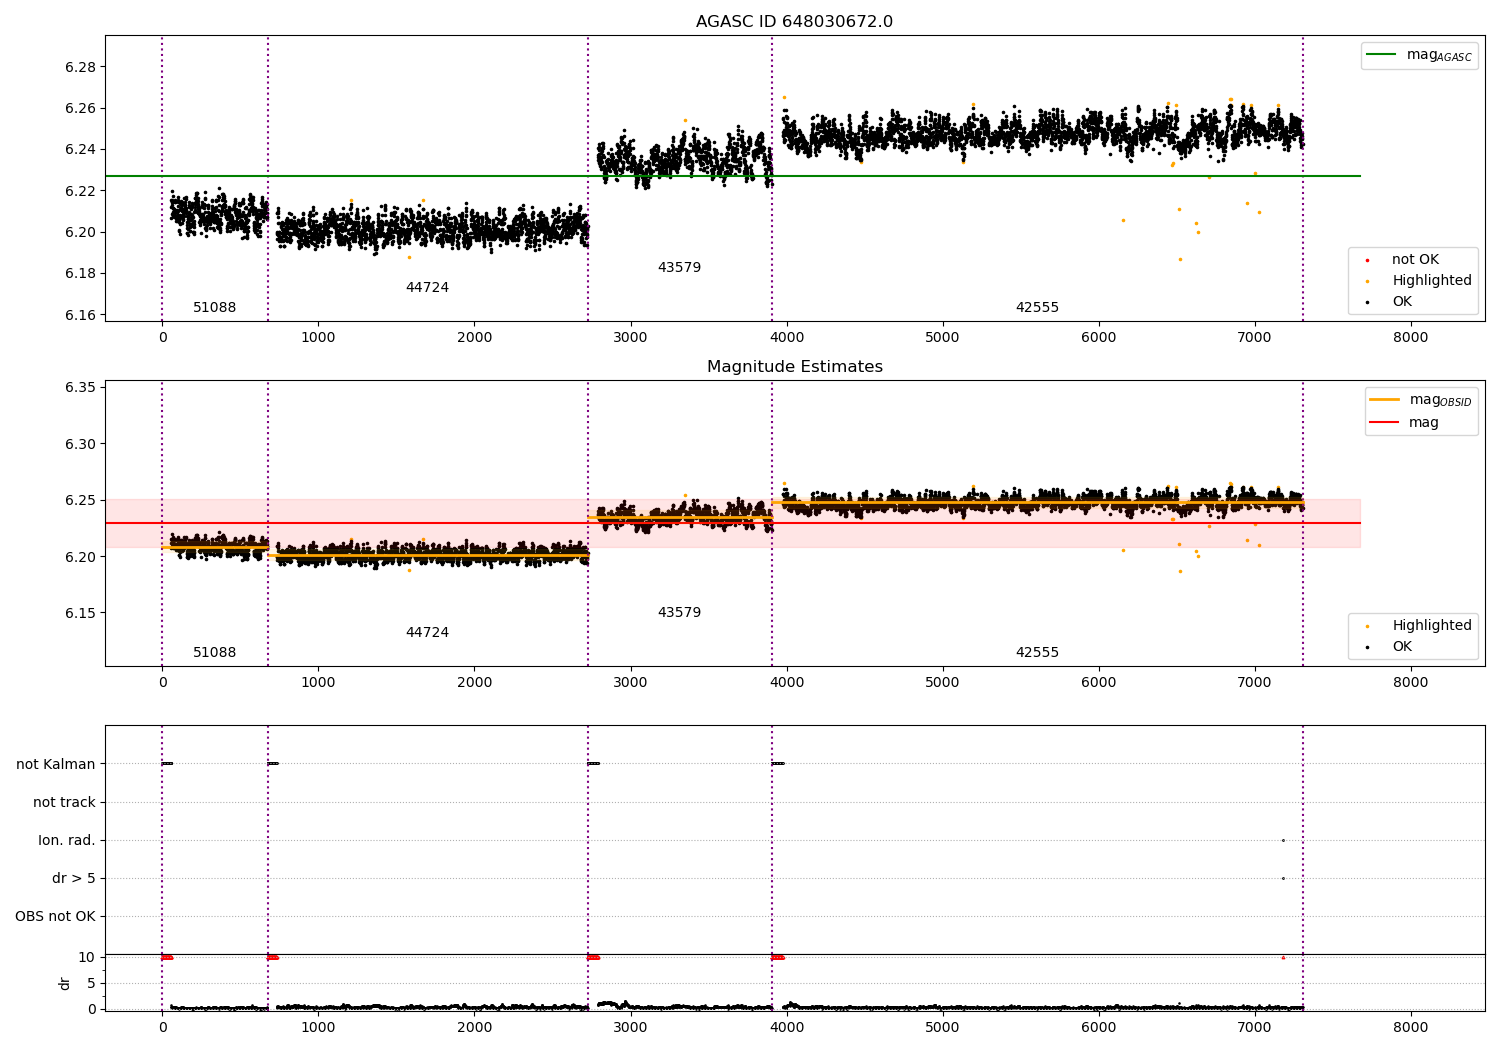Click the "dr > 5" row label
Image resolution: width=1500 pixels, height=1050 pixels.
(74, 878)
